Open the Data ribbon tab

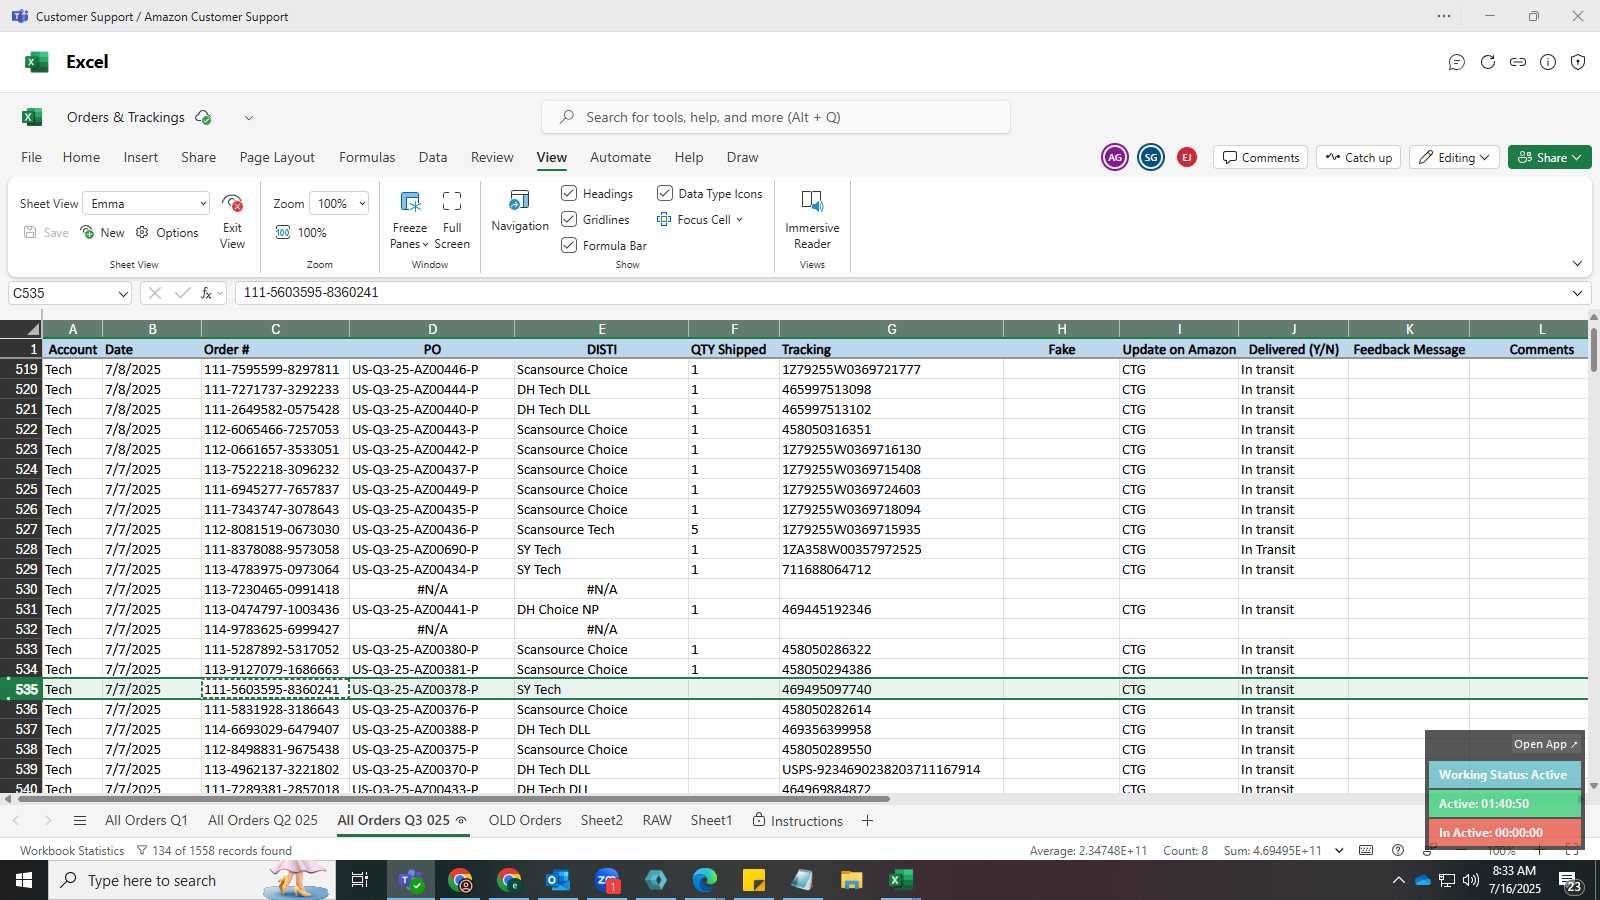(433, 157)
